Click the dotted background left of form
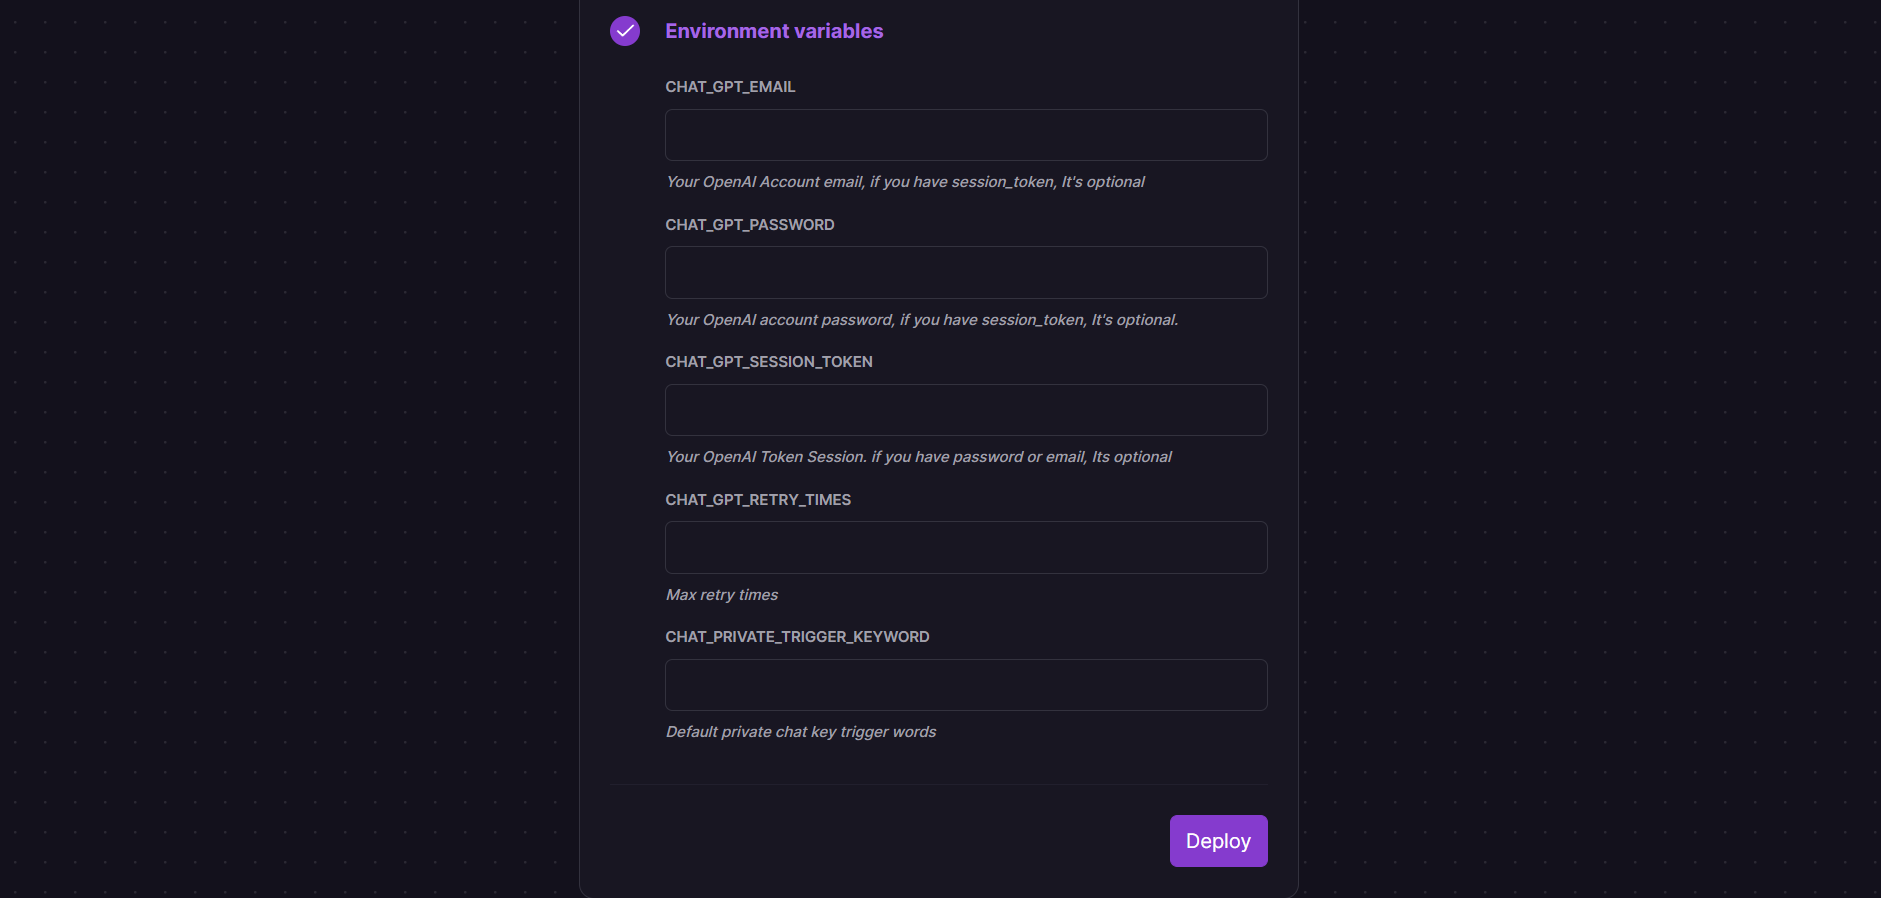Screen dimensions: 1881x898 pyautogui.click(x=290, y=450)
